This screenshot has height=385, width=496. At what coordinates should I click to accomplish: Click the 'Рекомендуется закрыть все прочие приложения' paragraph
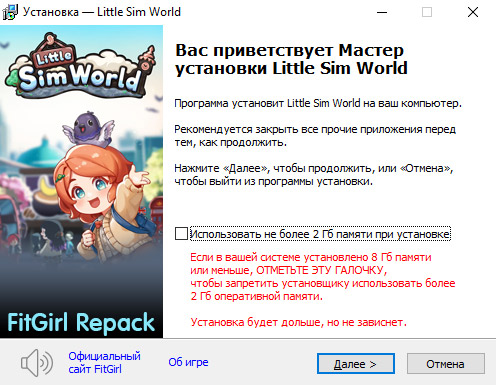click(x=315, y=136)
